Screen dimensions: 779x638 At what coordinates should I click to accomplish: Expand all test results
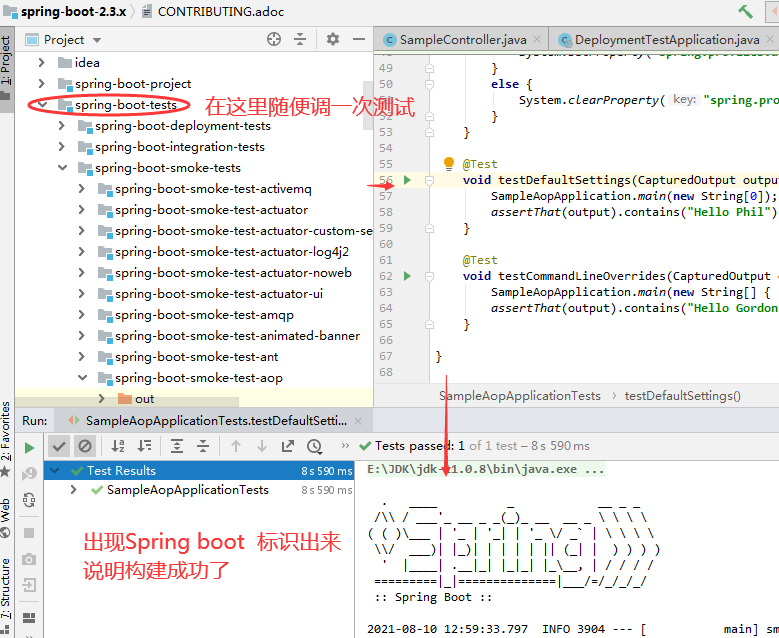click(x=177, y=446)
